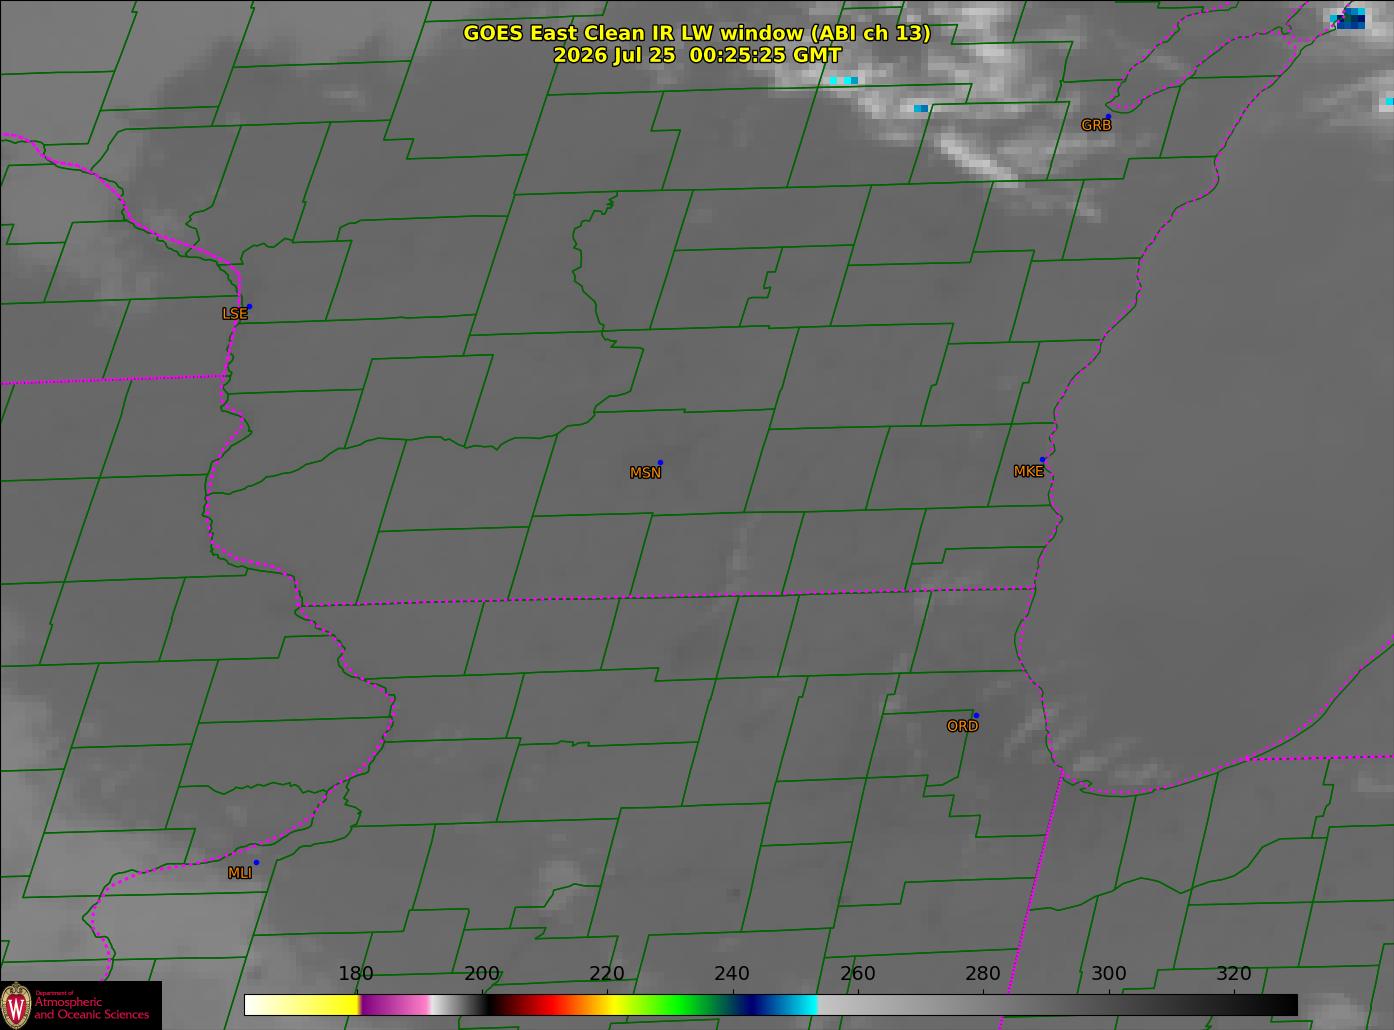
Task: Click the GRB station marker dot
Action: click(x=1108, y=117)
